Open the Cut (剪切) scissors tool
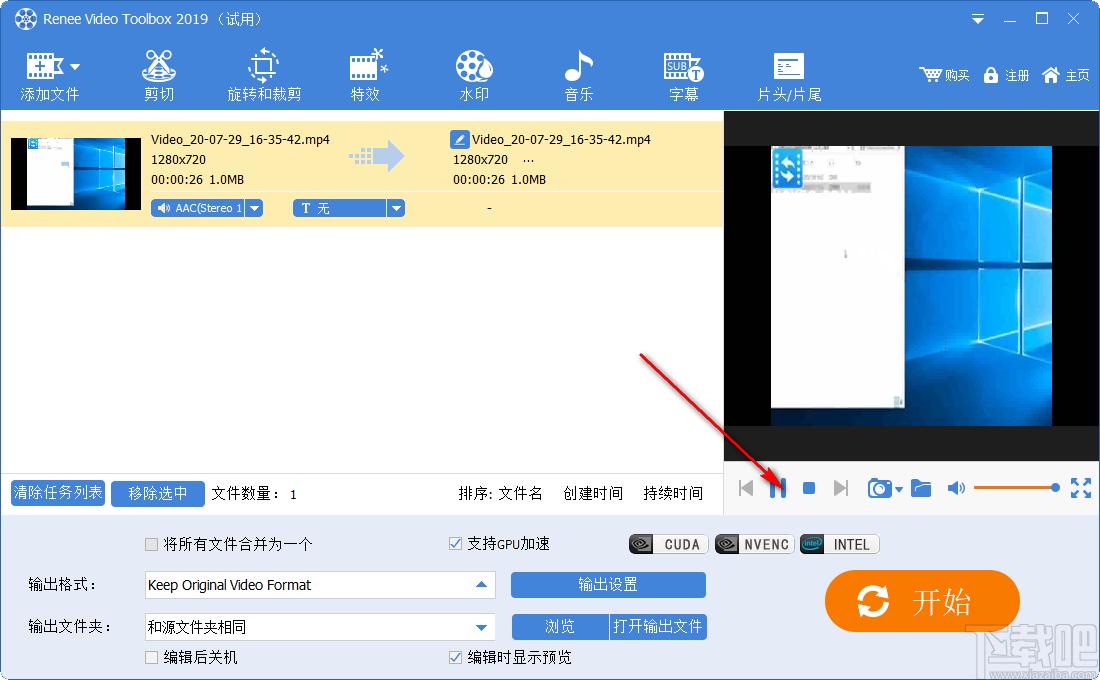This screenshot has height=680, width=1100. tap(159, 76)
